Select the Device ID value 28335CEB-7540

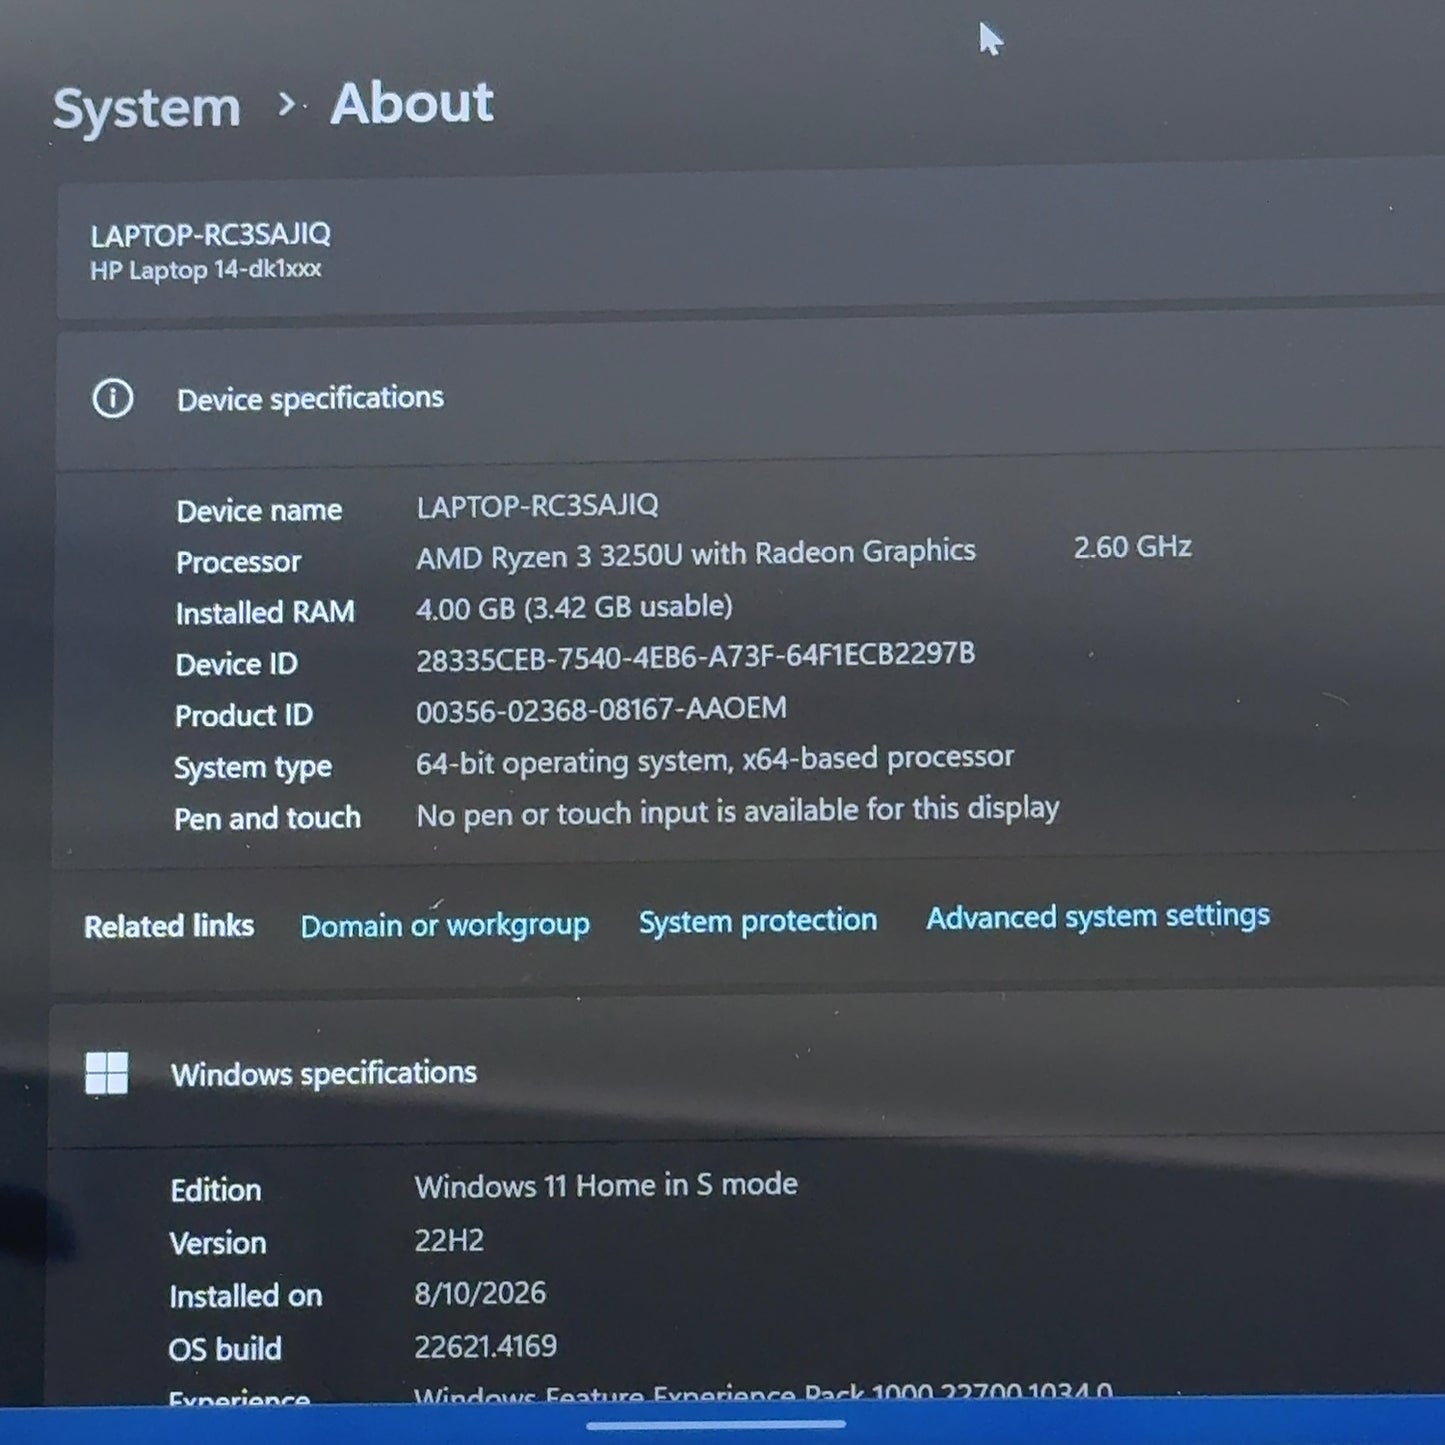tap(695, 657)
